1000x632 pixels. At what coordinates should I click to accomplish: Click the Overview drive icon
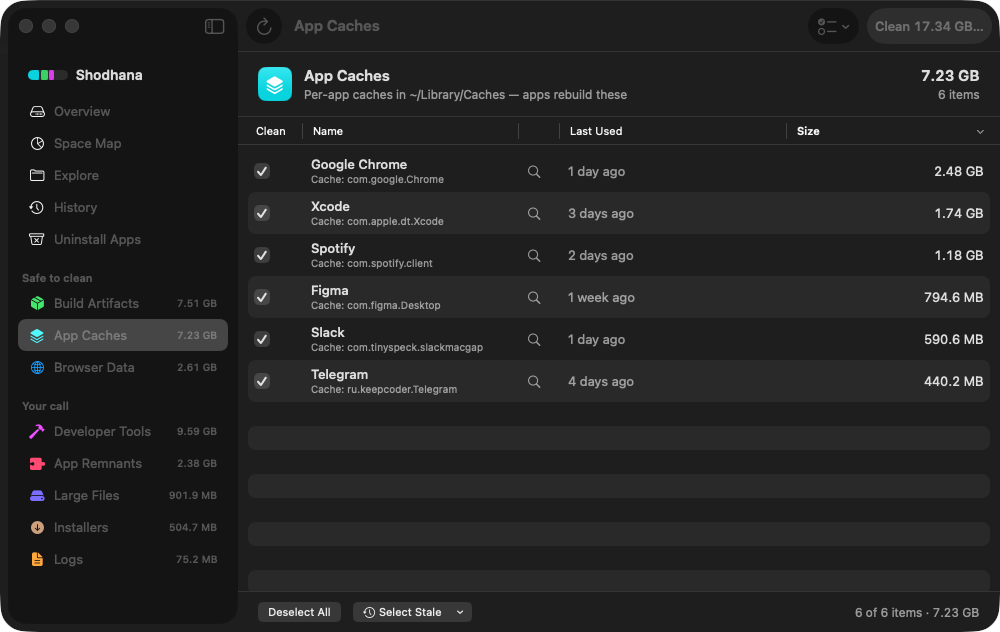(x=37, y=112)
